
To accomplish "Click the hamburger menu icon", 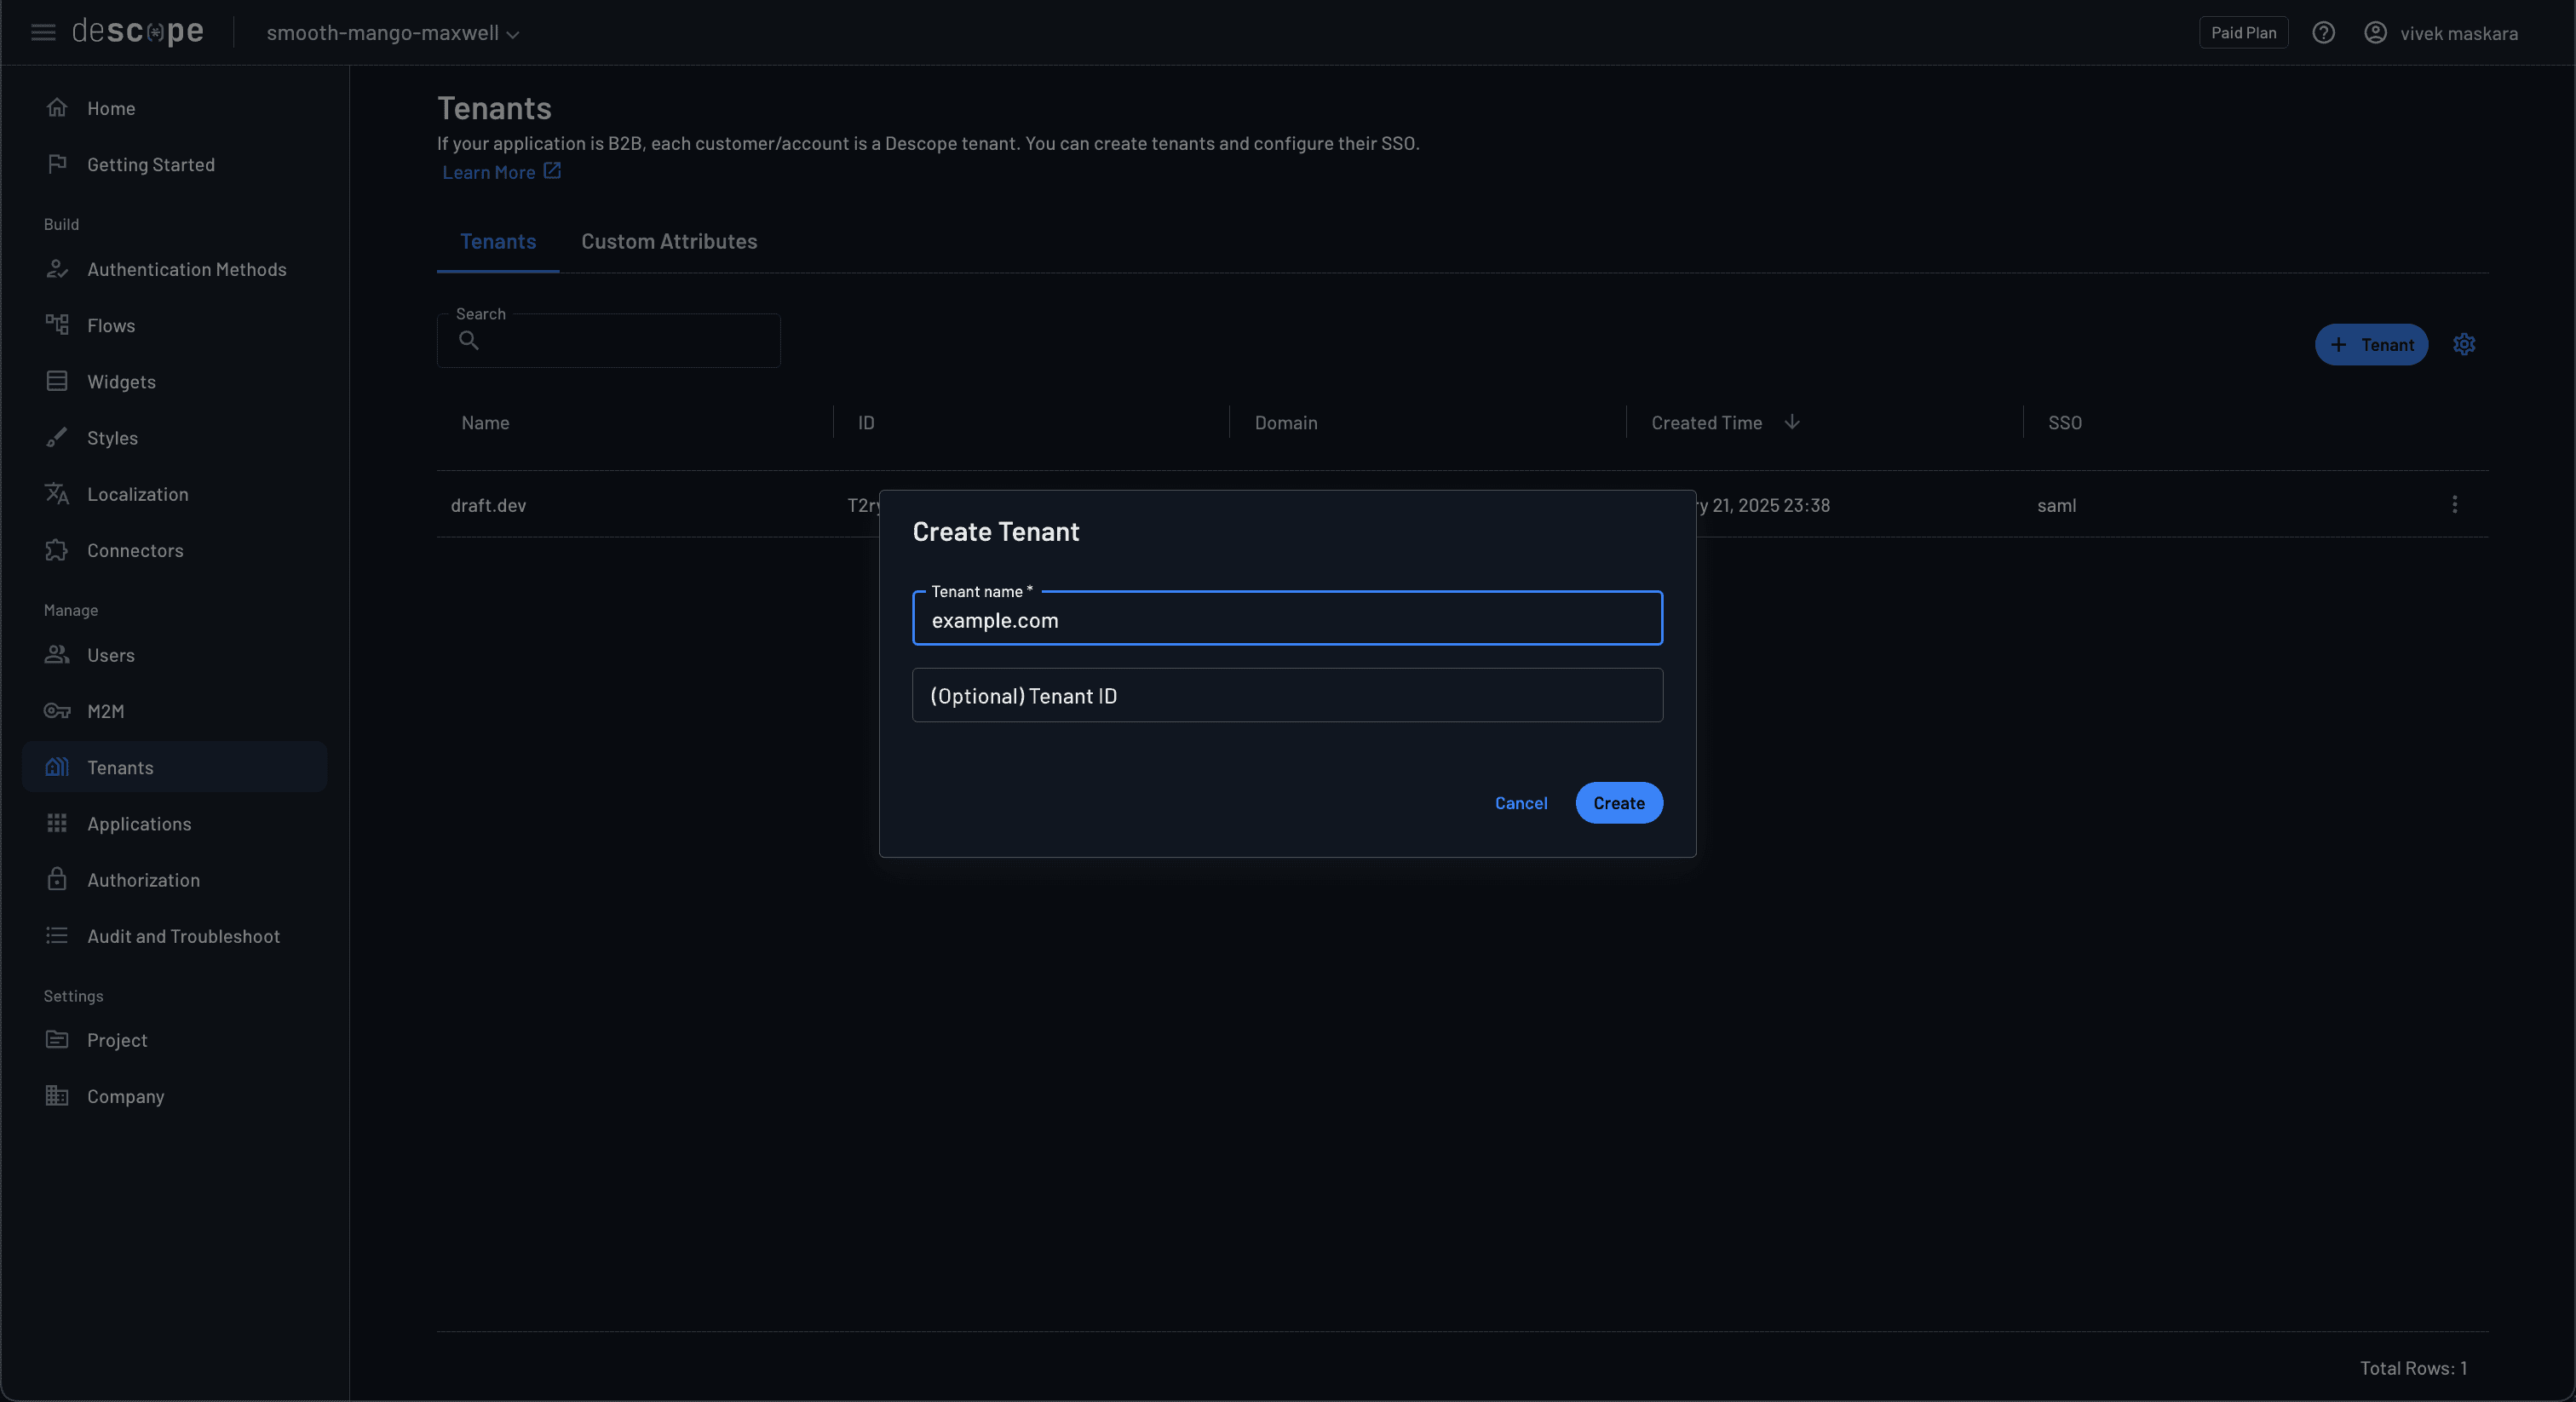I will (43, 33).
